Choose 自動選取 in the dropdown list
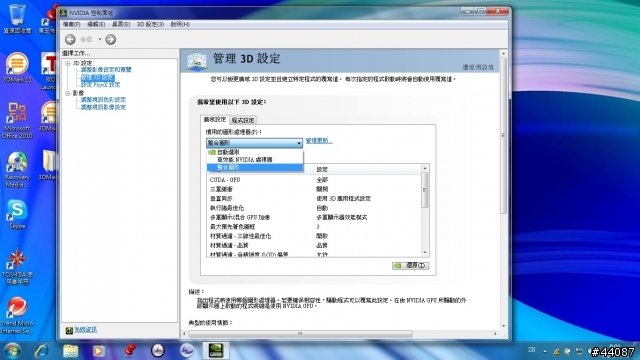The width and height of the screenshot is (640, 360). point(255,152)
